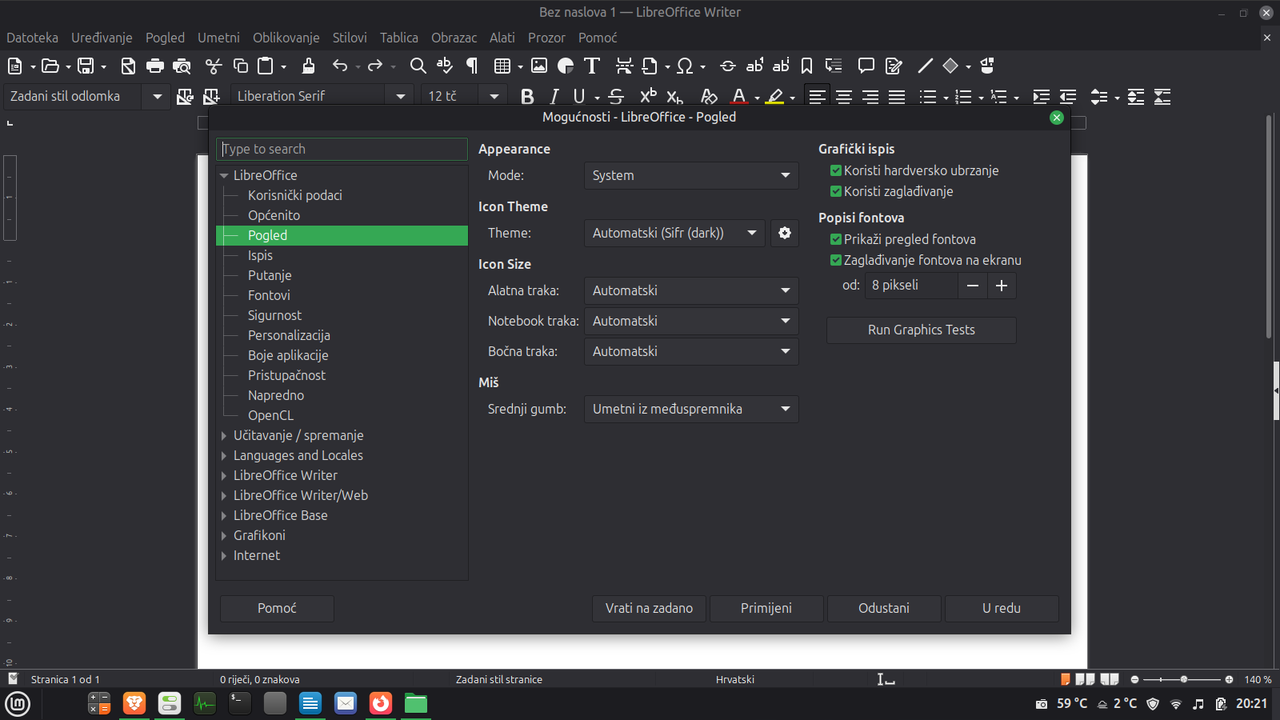This screenshot has width=1280, height=720.
Task: Open the Icon Theme dropdown
Action: click(x=674, y=233)
